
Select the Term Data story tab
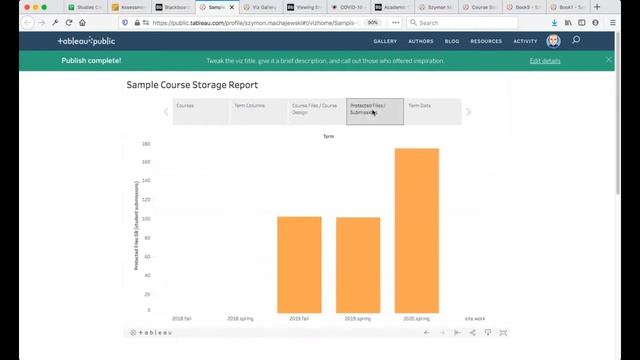(433, 111)
